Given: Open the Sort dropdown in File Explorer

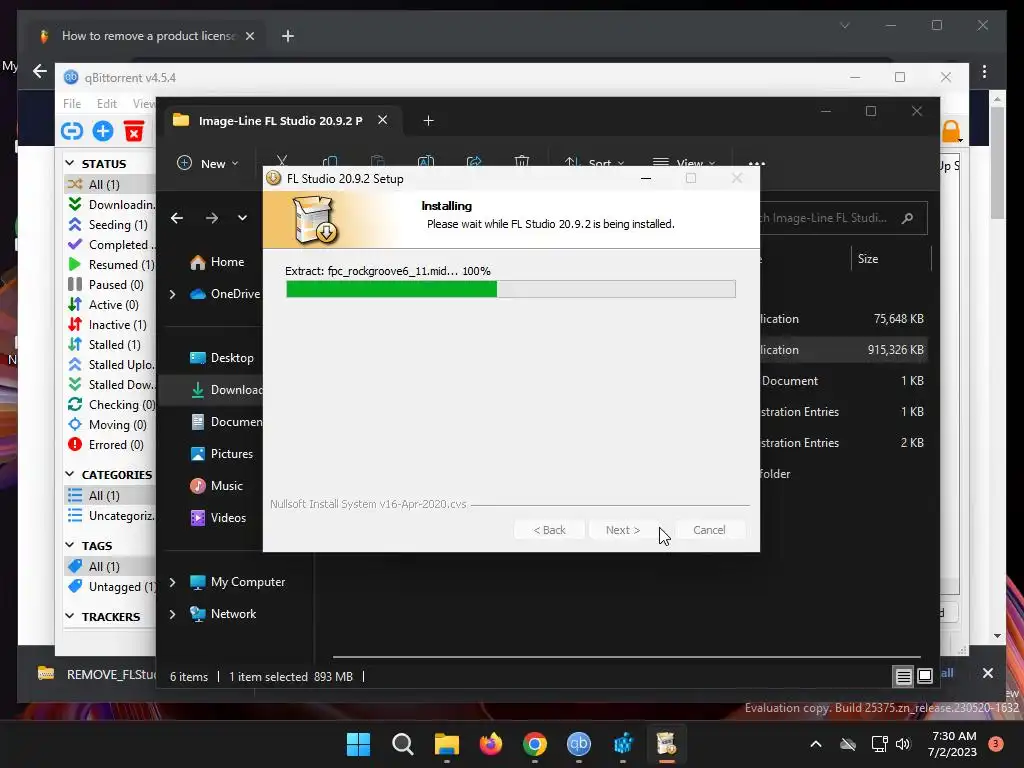Looking at the screenshot, I should coord(594,163).
